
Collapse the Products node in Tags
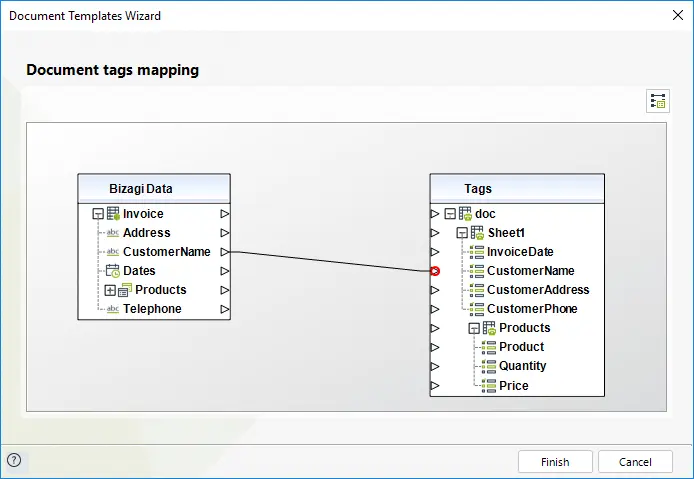point(474,328)
